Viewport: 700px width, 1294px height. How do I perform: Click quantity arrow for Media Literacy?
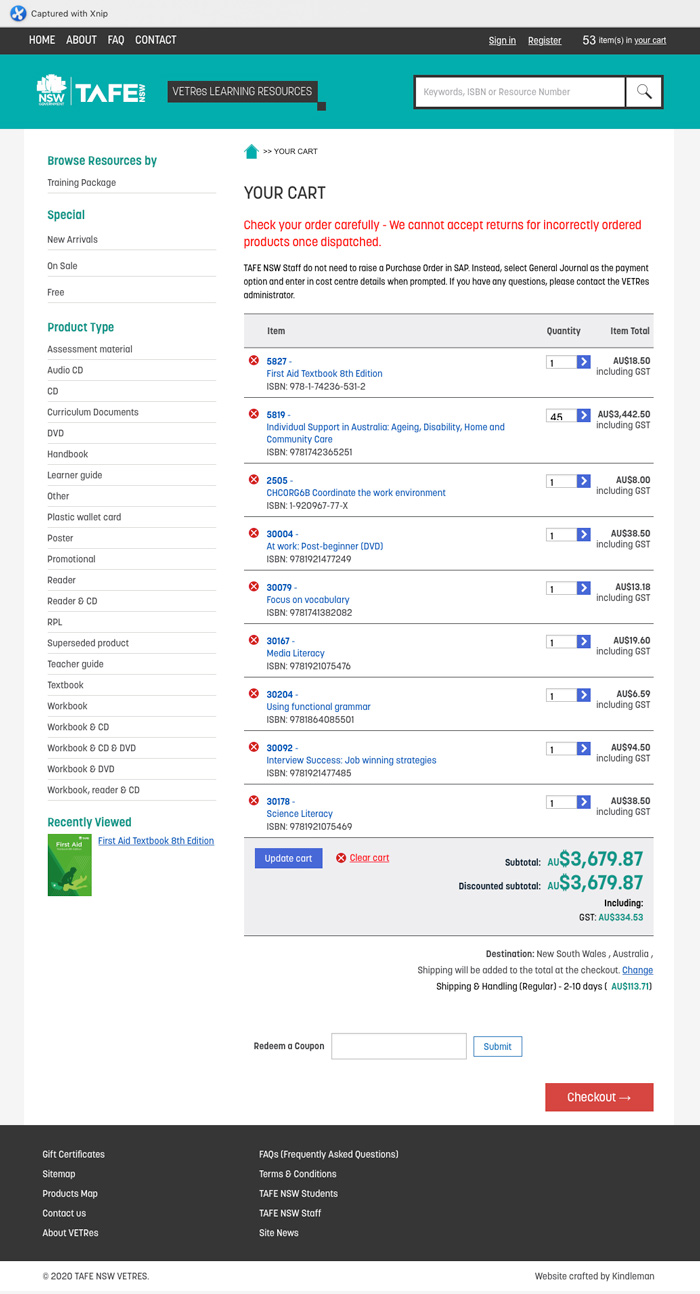pos(584,642)
